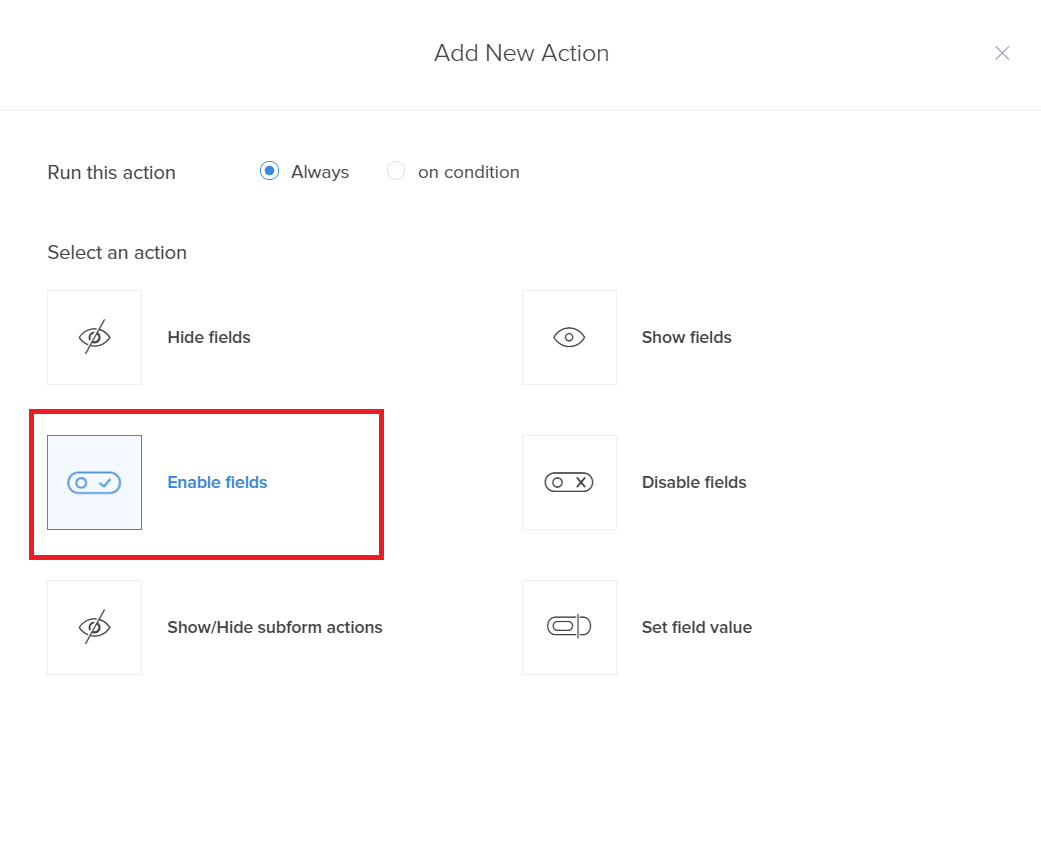Click the "on condition" option label

click(468, 172)
